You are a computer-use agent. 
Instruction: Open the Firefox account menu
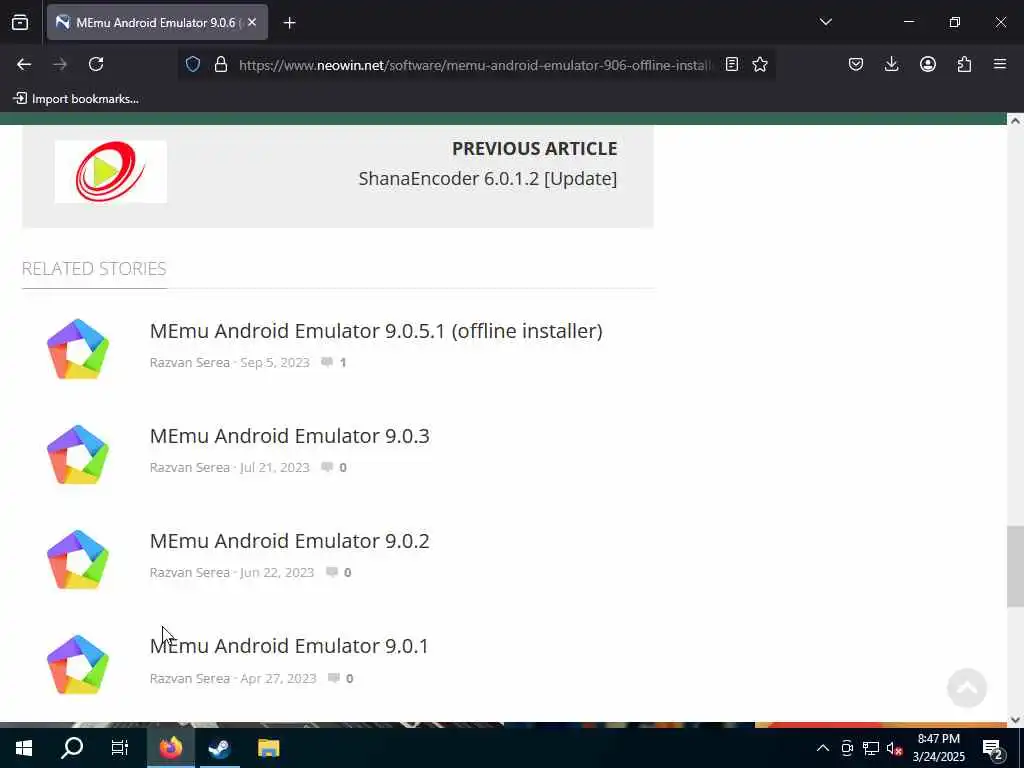[927, 64]
